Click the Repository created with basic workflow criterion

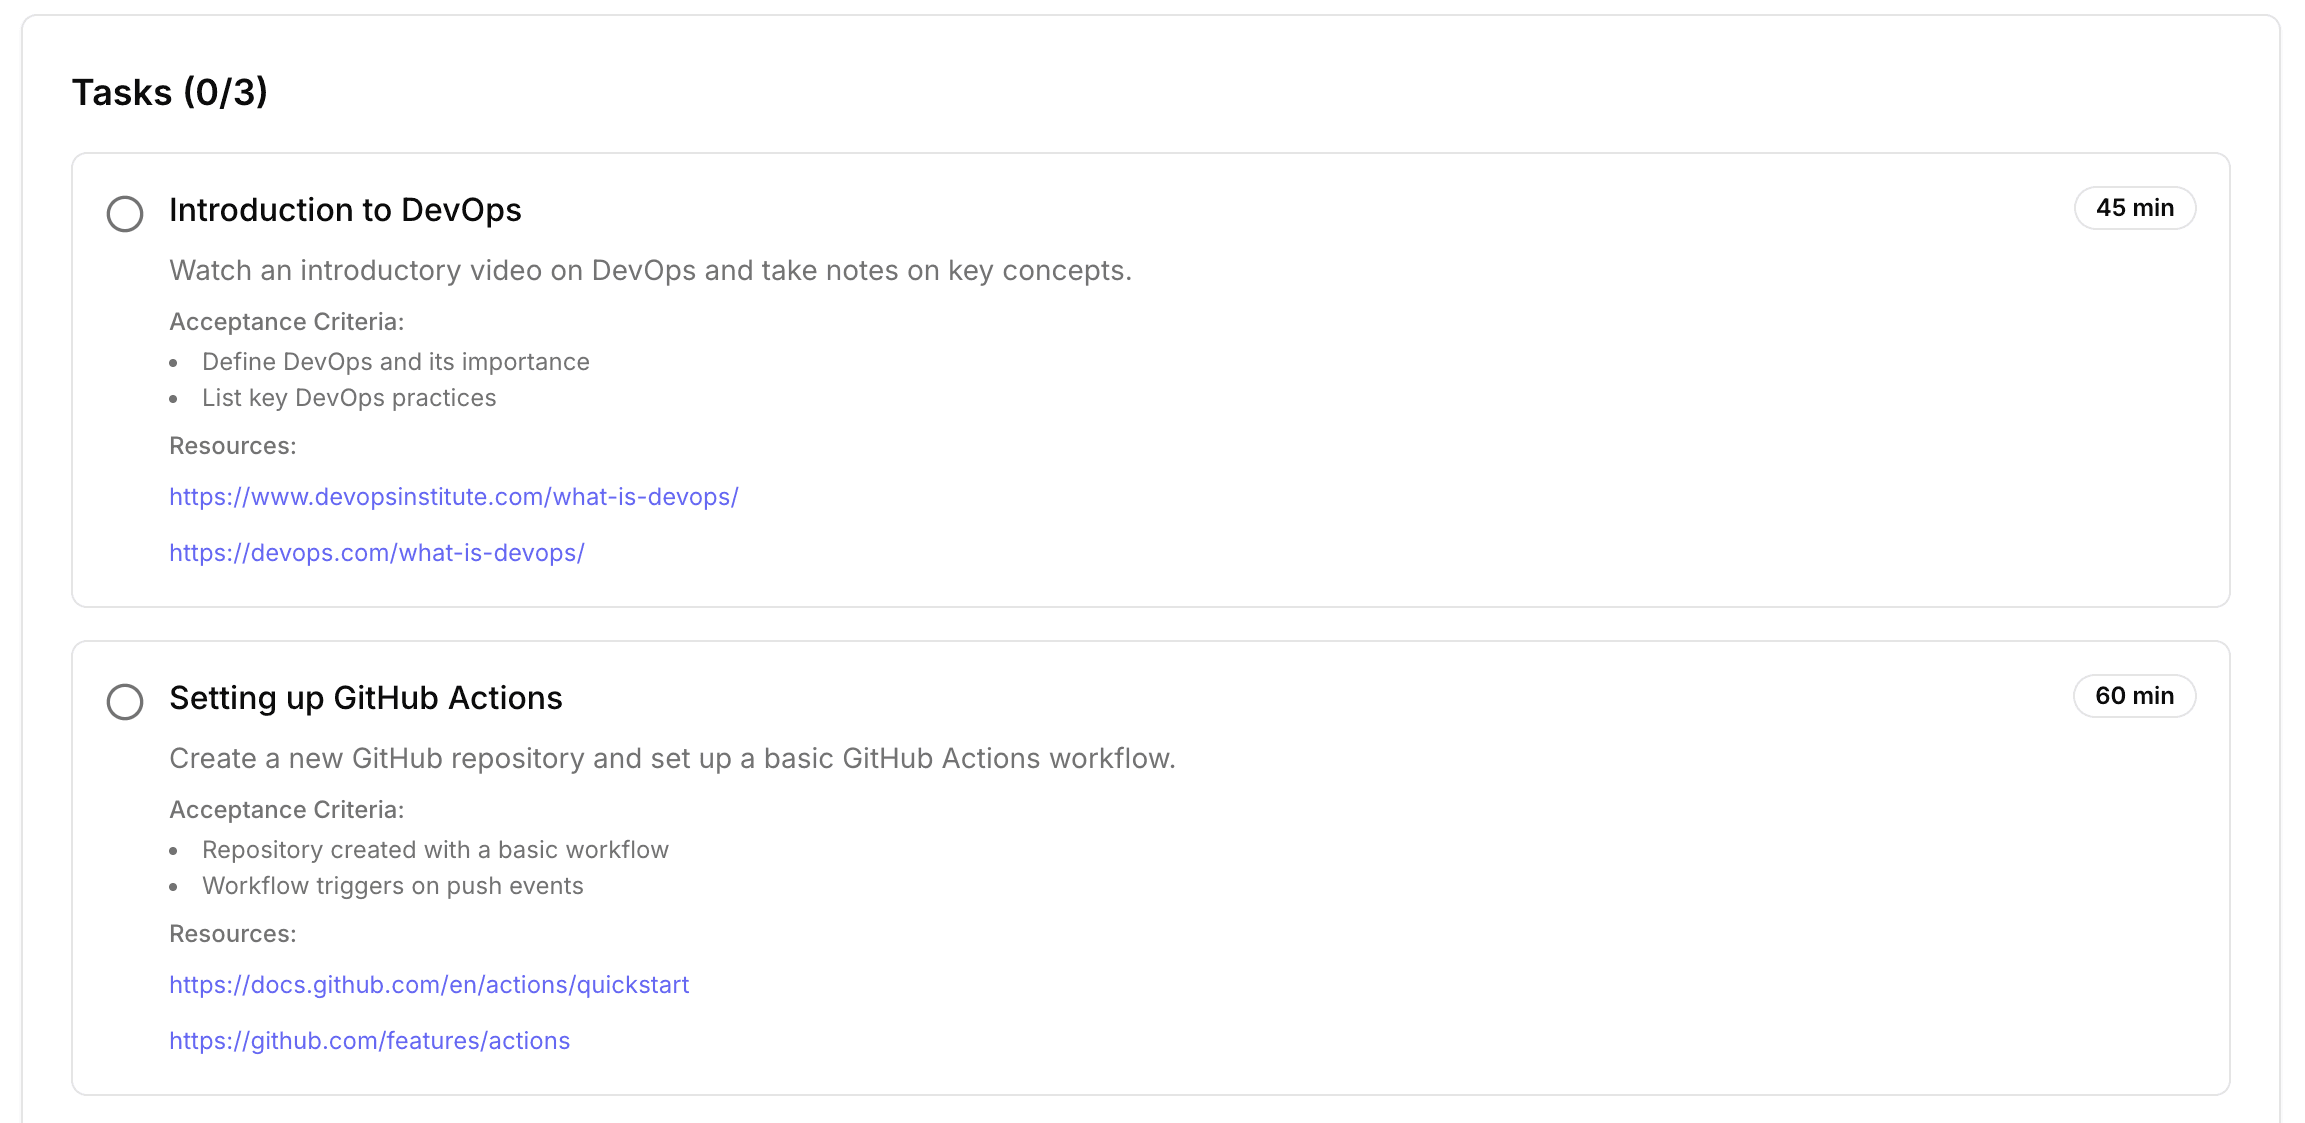click(435, 850)
